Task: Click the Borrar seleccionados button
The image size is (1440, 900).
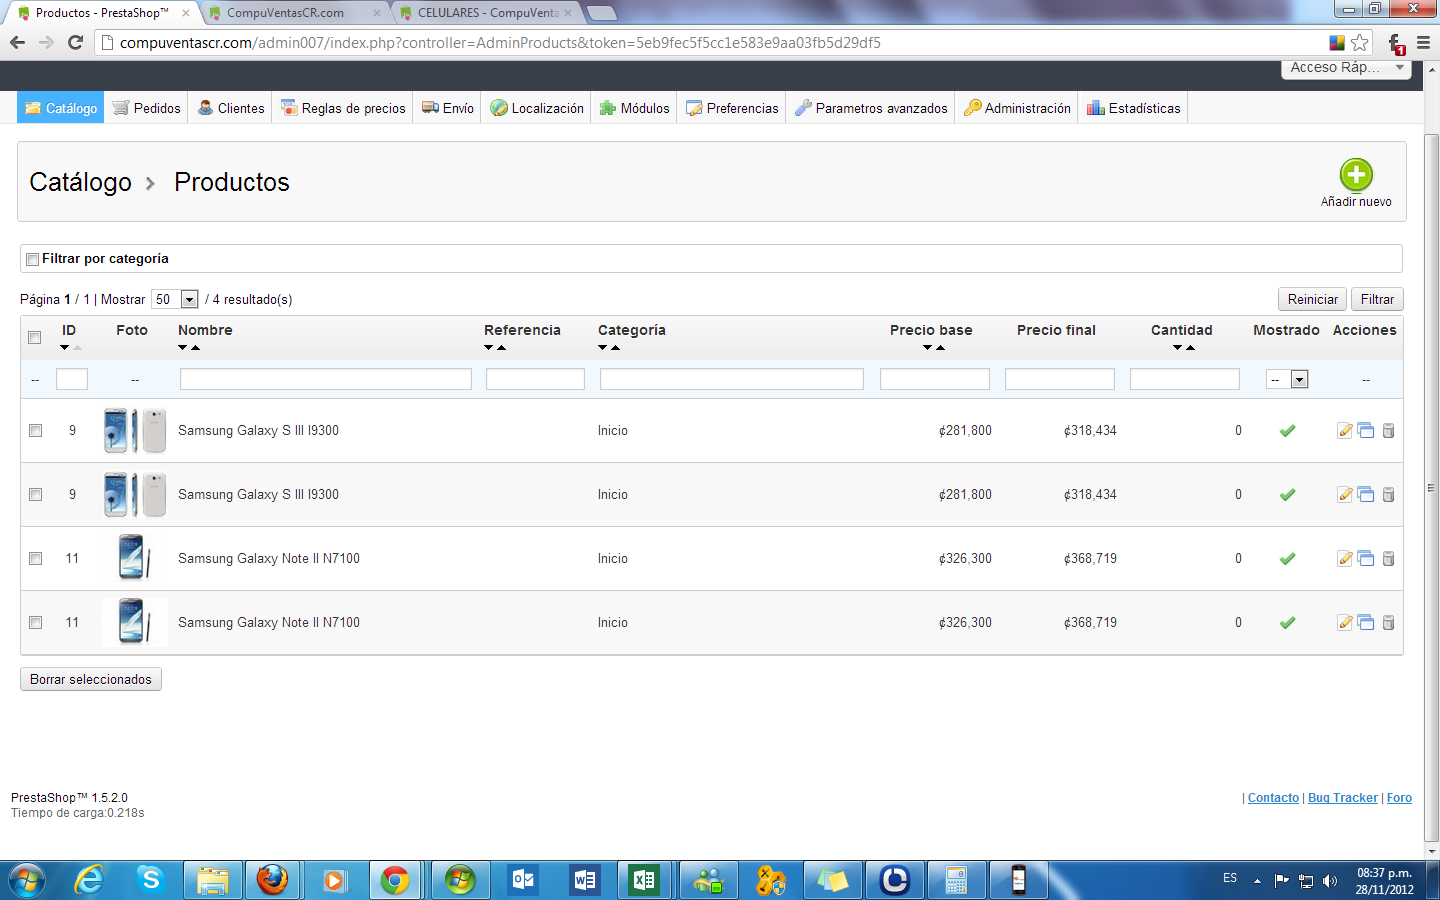Action: [x=91, y=679]
